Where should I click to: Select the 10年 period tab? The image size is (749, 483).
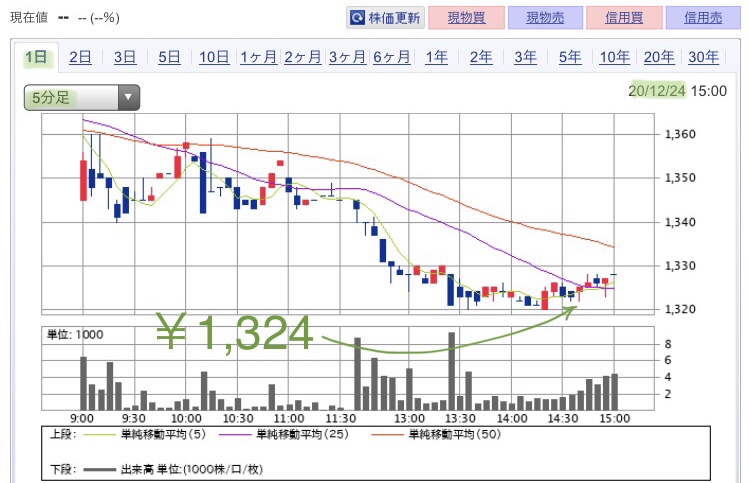coord(614,57)
